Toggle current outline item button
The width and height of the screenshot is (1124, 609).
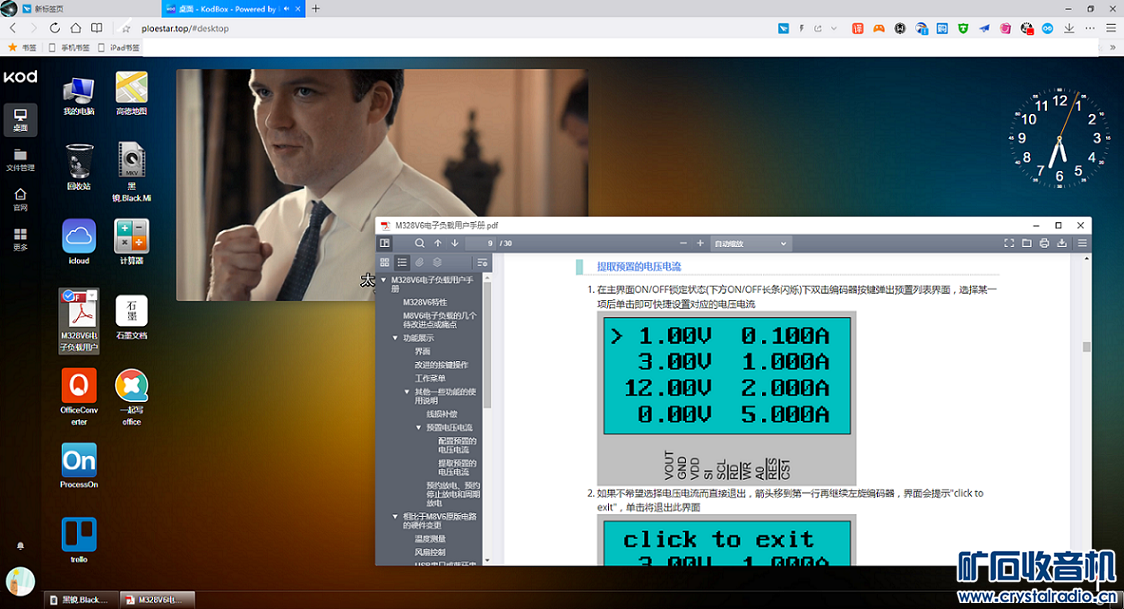[482, 262]
